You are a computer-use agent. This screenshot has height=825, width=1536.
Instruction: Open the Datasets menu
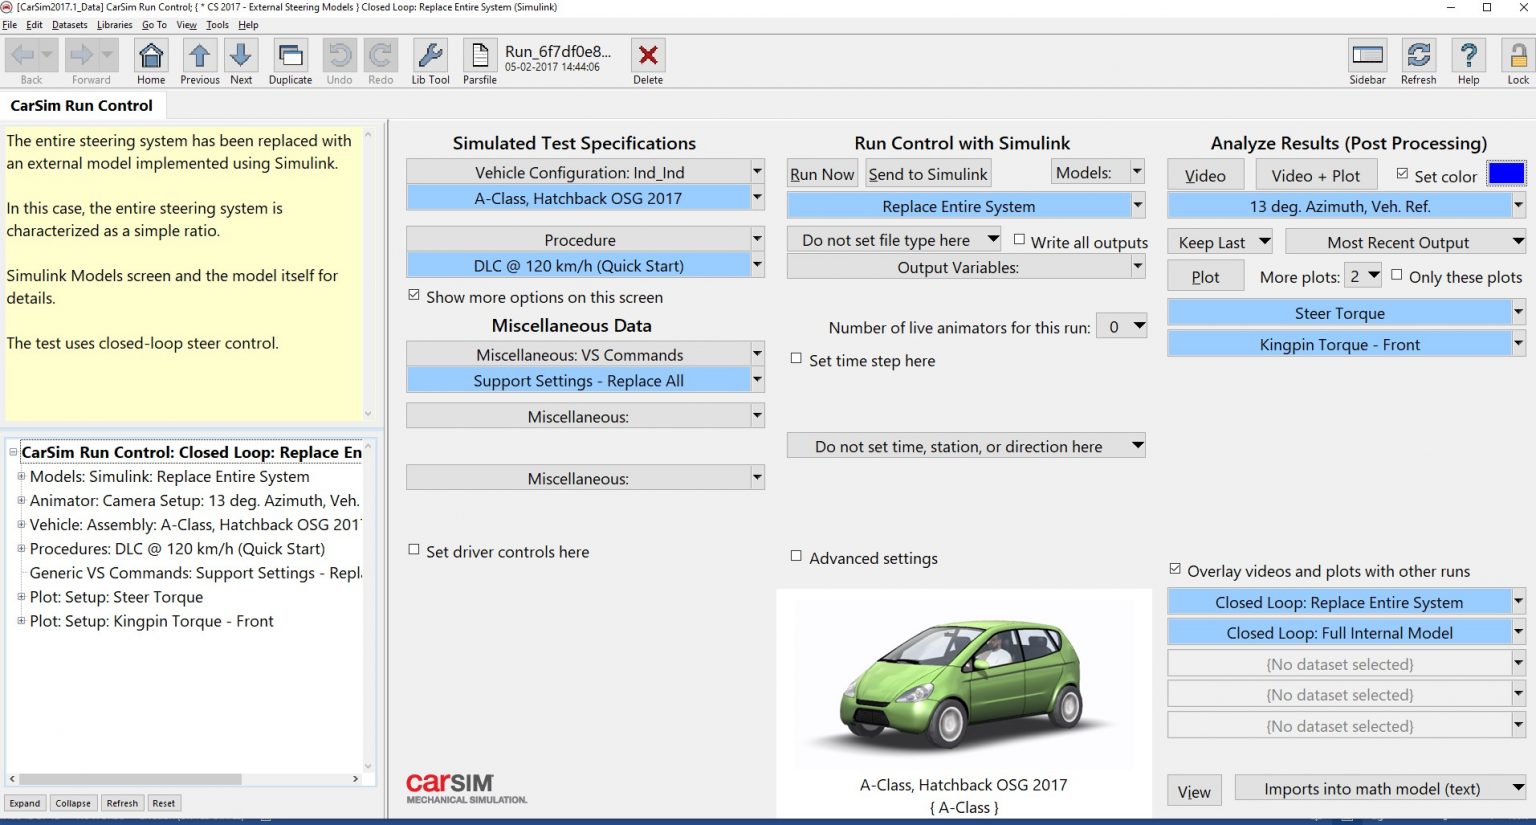click(69, 25)
